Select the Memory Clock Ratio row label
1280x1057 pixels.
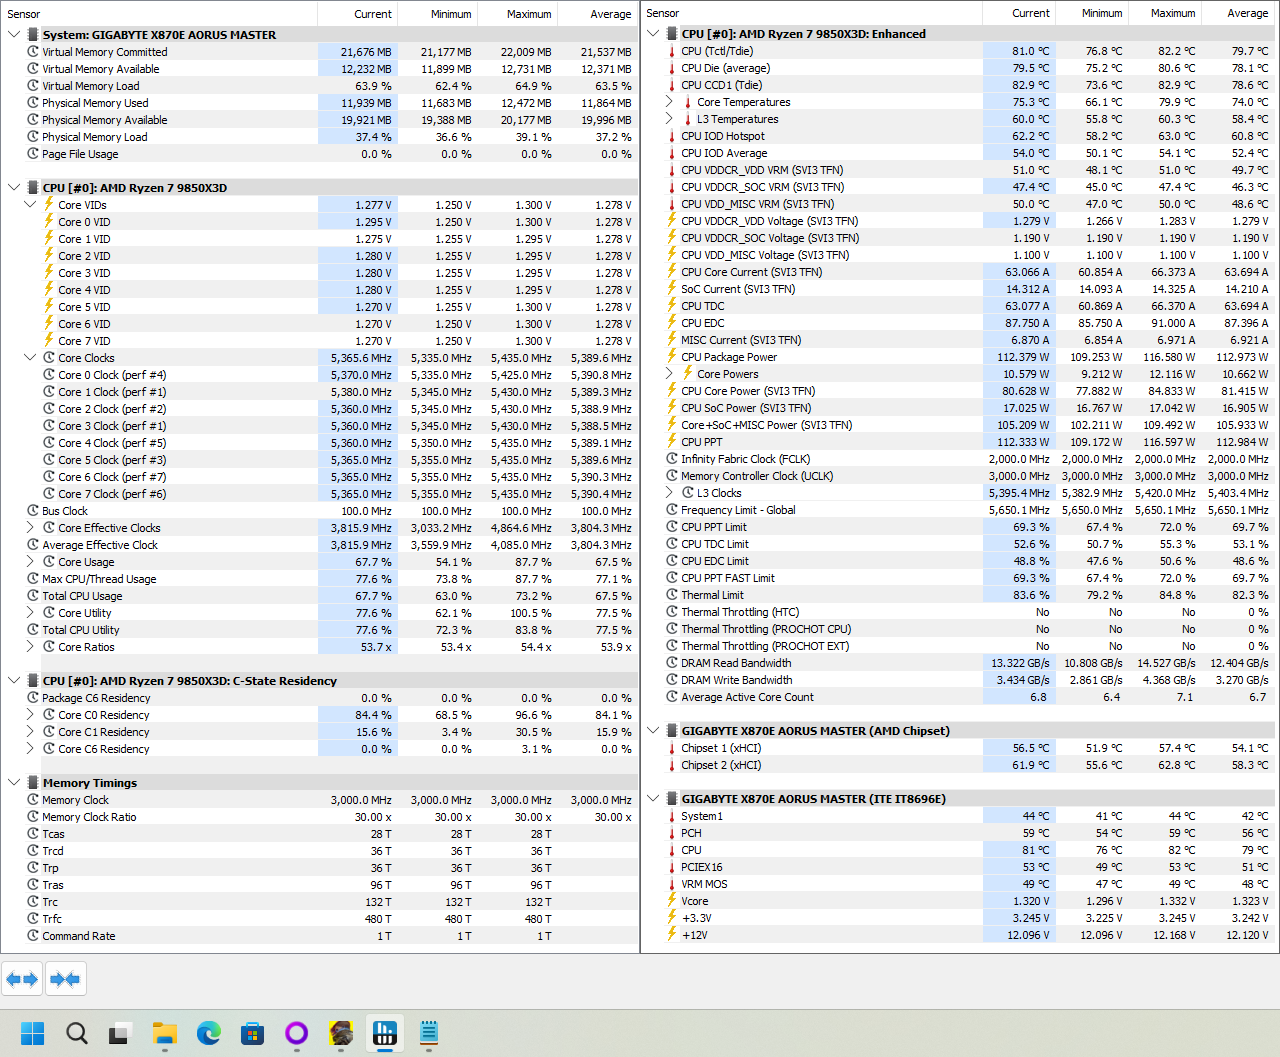click(89, 817)
